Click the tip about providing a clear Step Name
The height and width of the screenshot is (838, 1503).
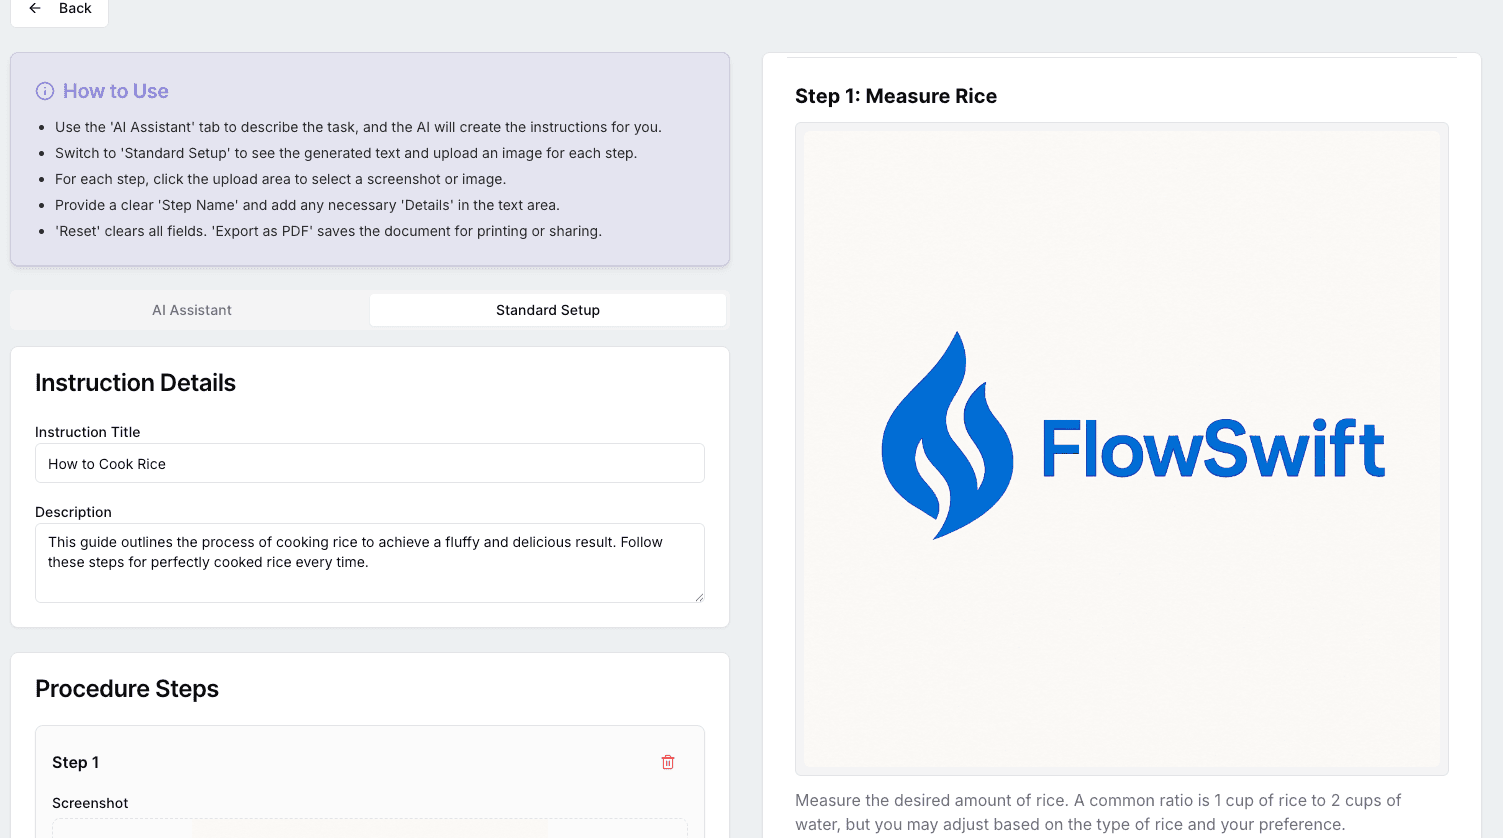[307, 205]
